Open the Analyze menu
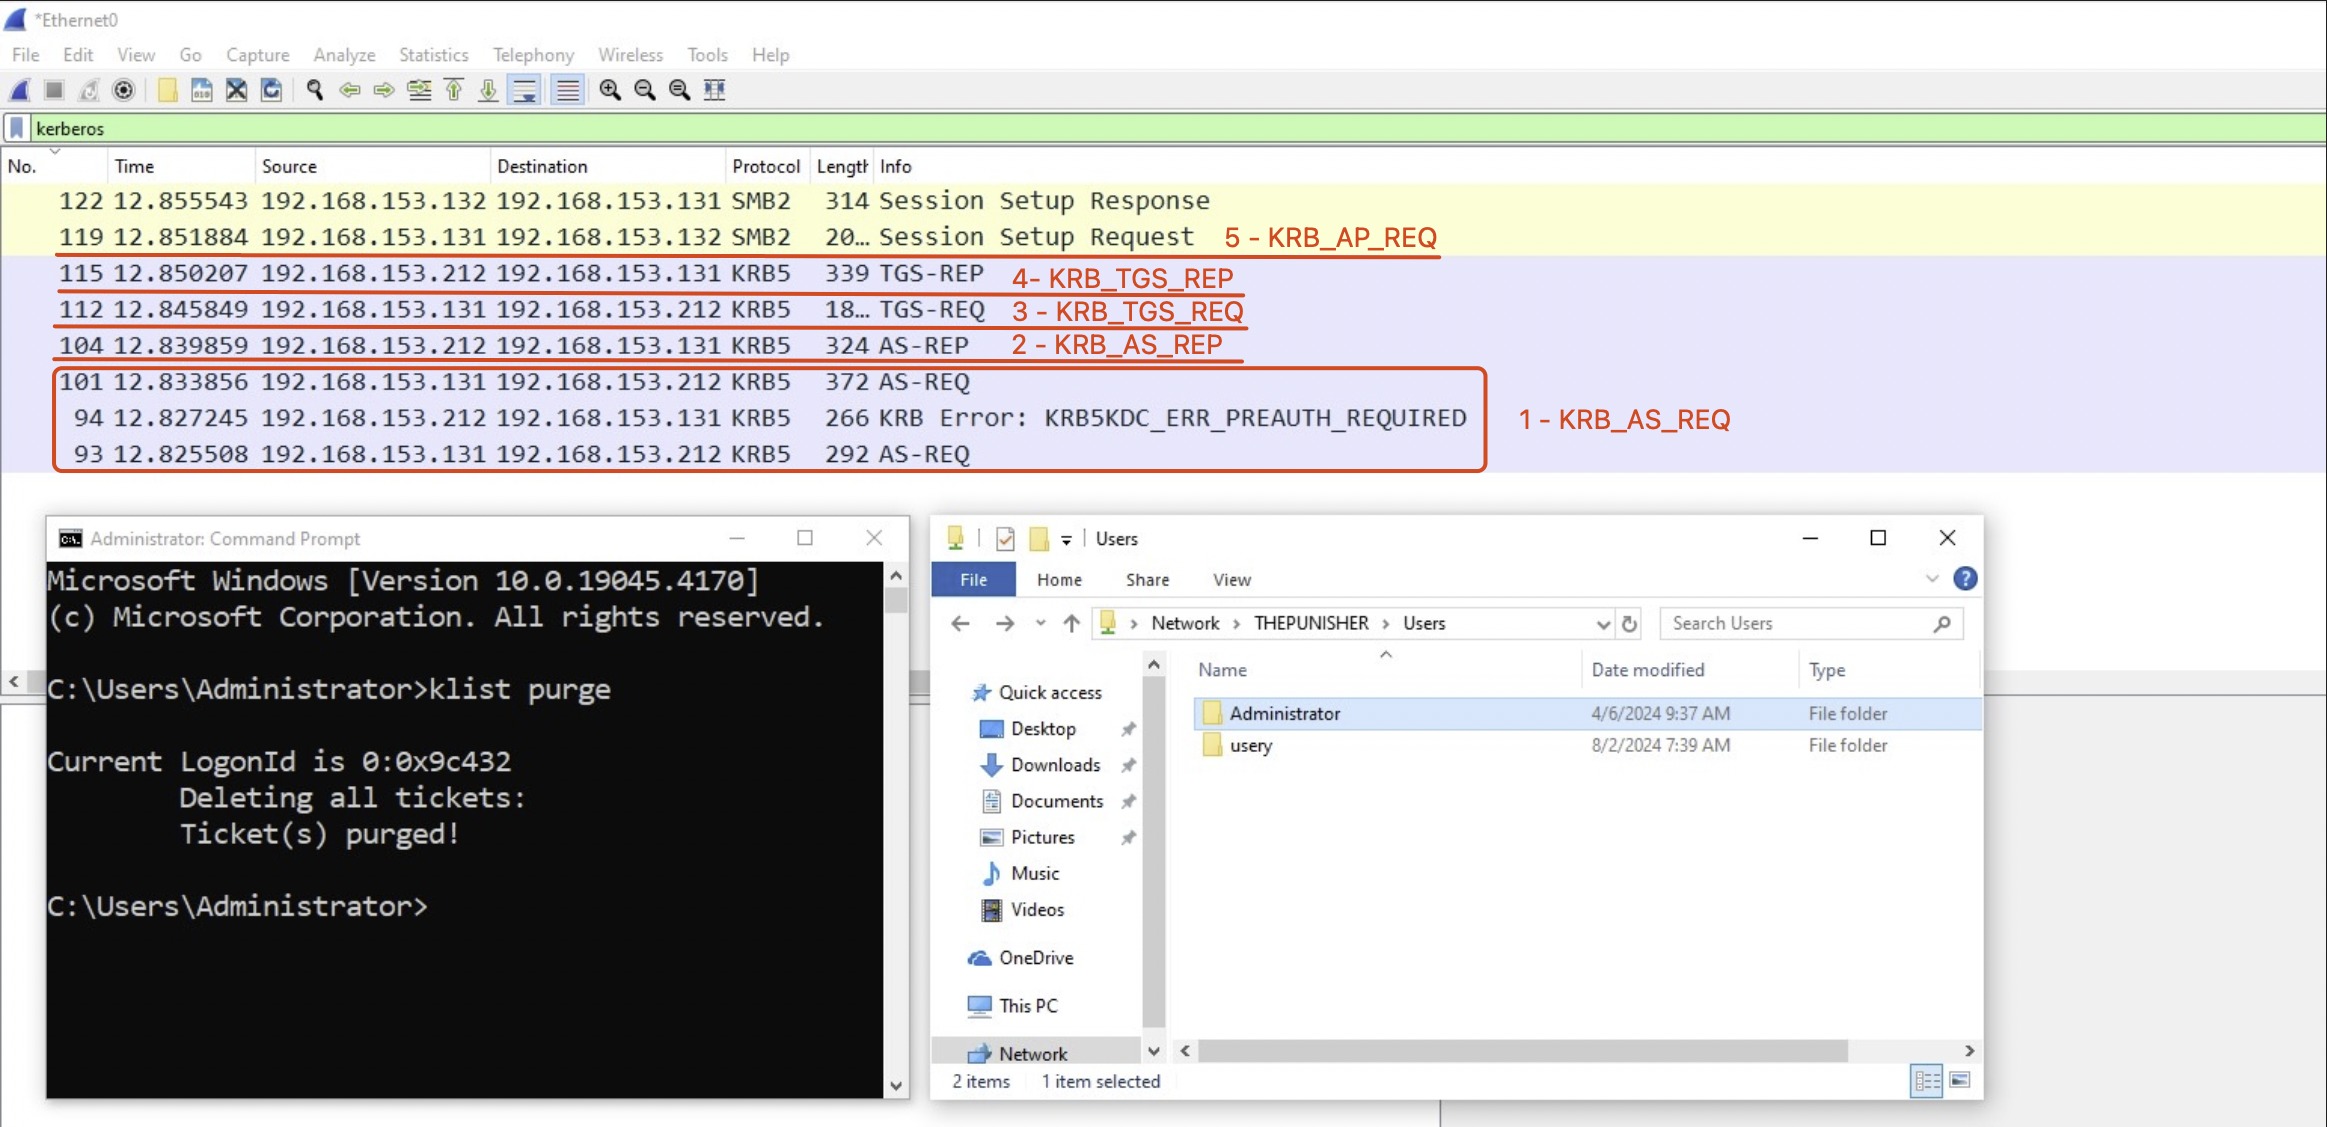The image size is (2327, 1127). pos(344,55)
